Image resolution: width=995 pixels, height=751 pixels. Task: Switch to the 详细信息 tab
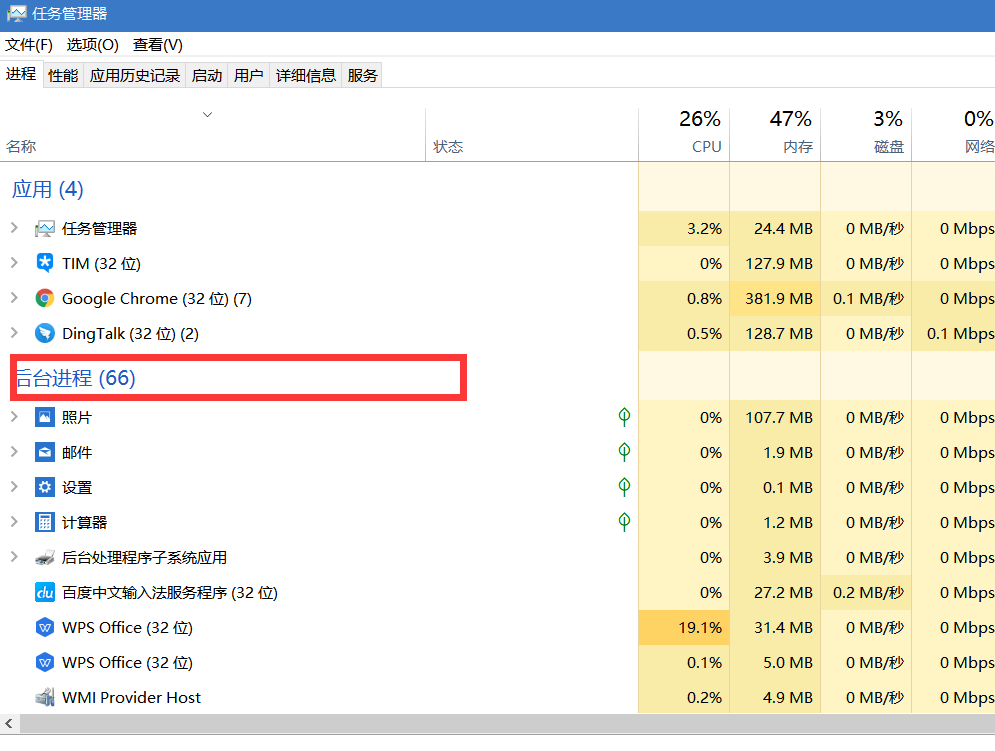point(305,76)
